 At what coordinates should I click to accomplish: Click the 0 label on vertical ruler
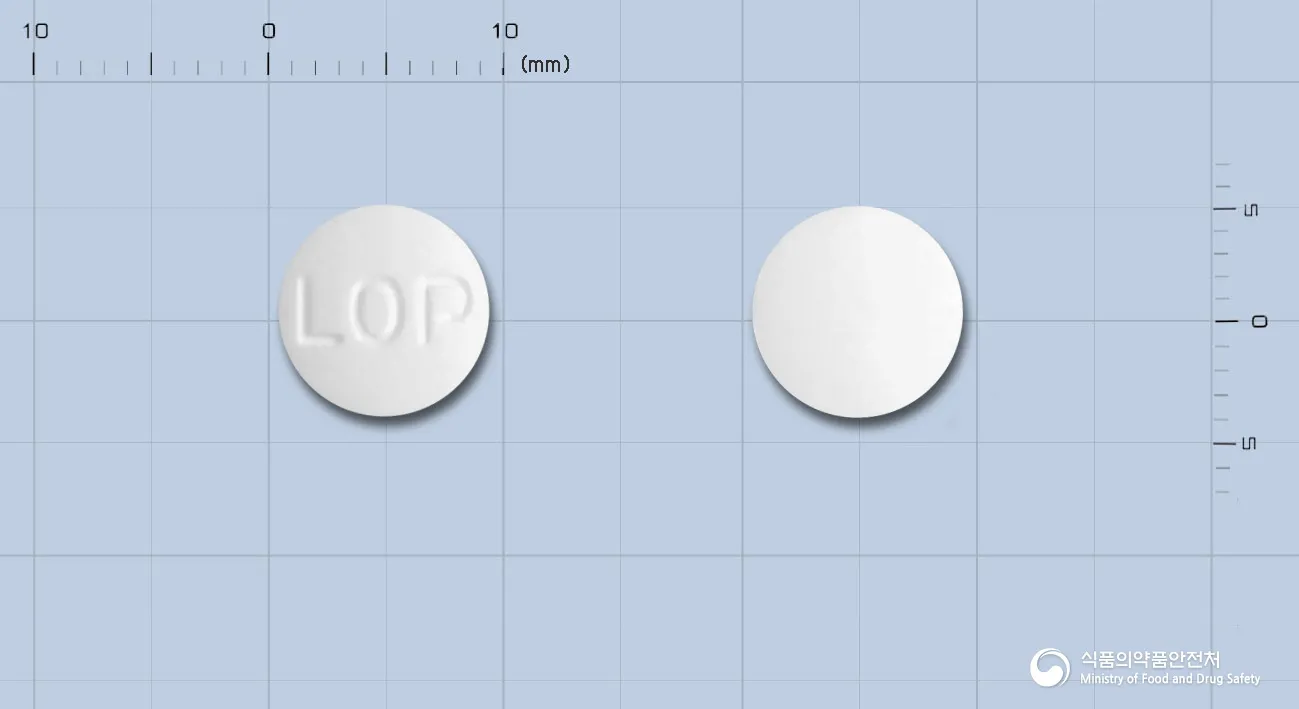point(1260,321)
